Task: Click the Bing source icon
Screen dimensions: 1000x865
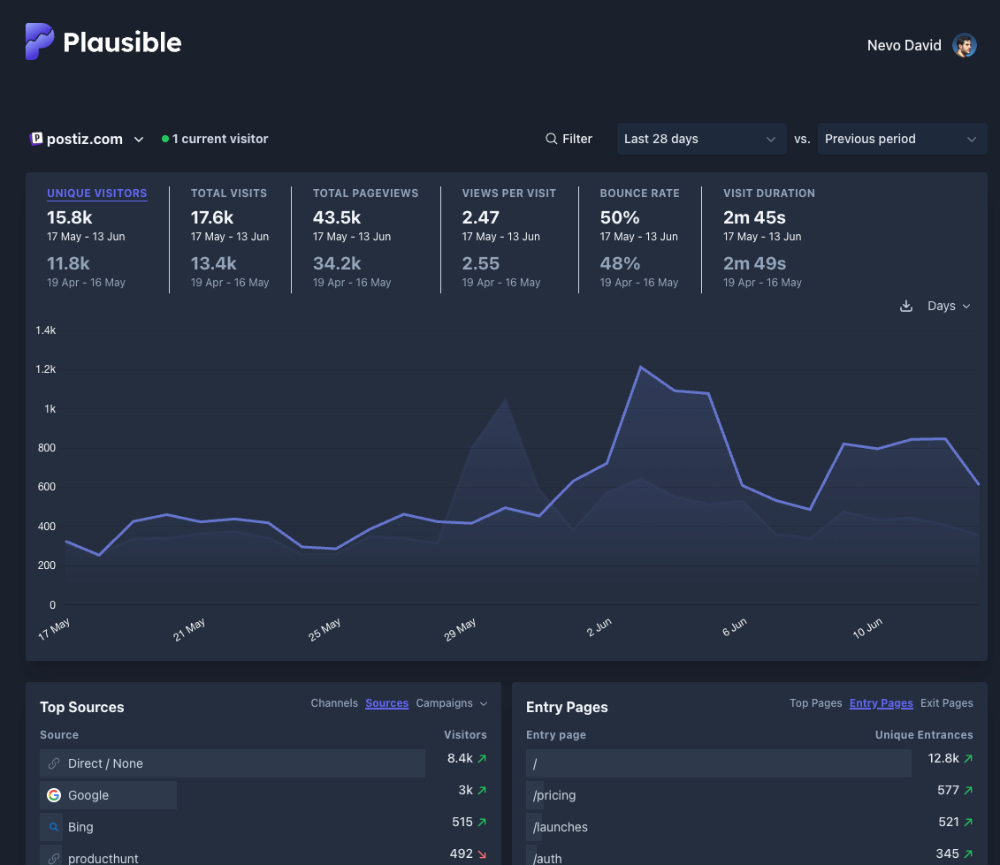Action: (x=54, y=827)
